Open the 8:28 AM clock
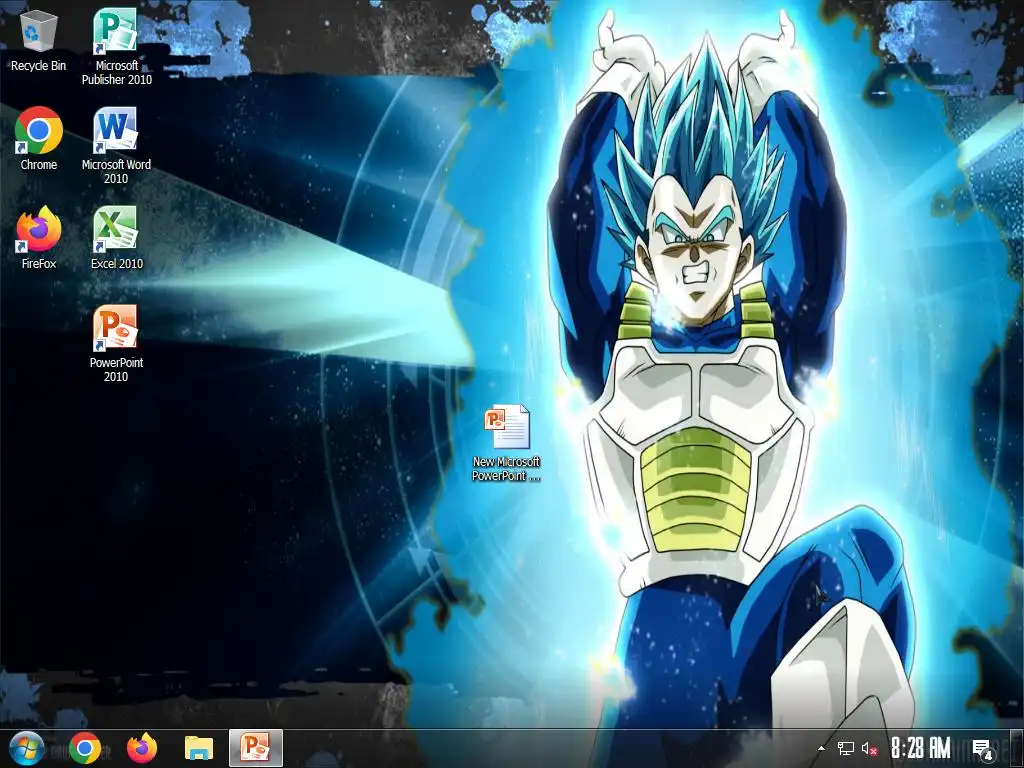Image resolution: width=1024 pixels, height=768 pixels. (920, 748)
